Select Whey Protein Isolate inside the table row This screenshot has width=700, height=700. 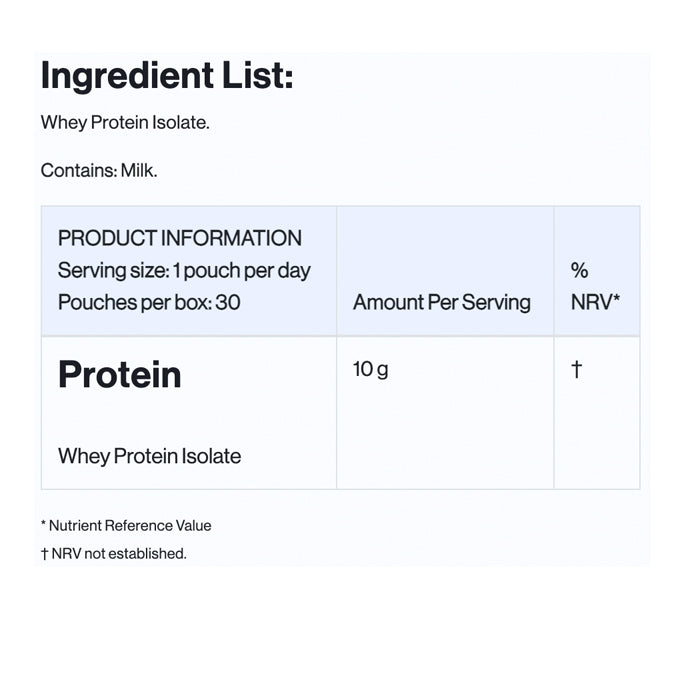pos(150,456)
